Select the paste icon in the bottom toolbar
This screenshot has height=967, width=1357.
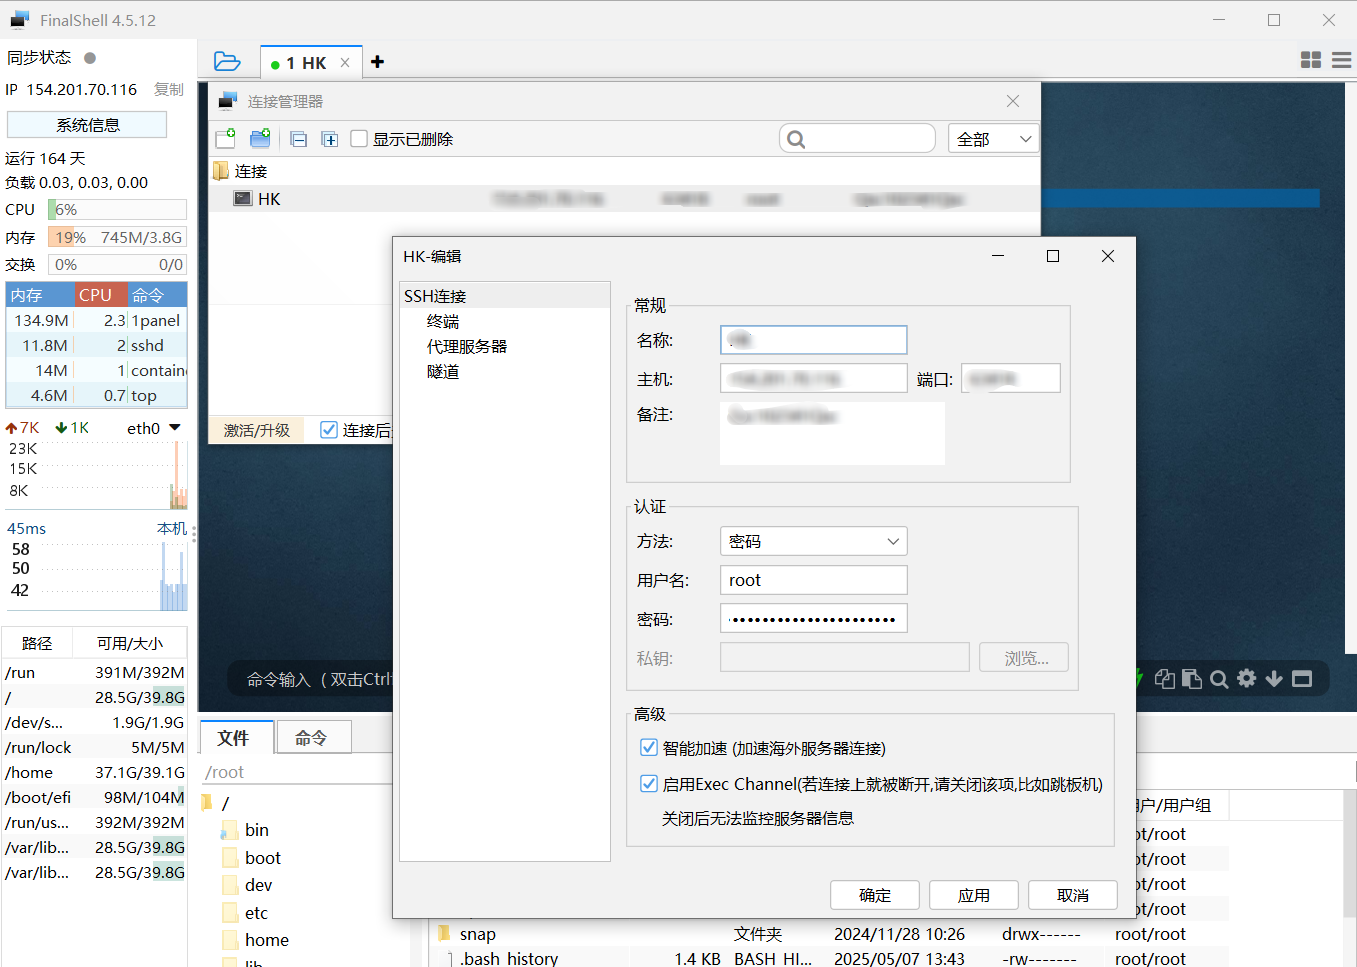(1191, 679)
